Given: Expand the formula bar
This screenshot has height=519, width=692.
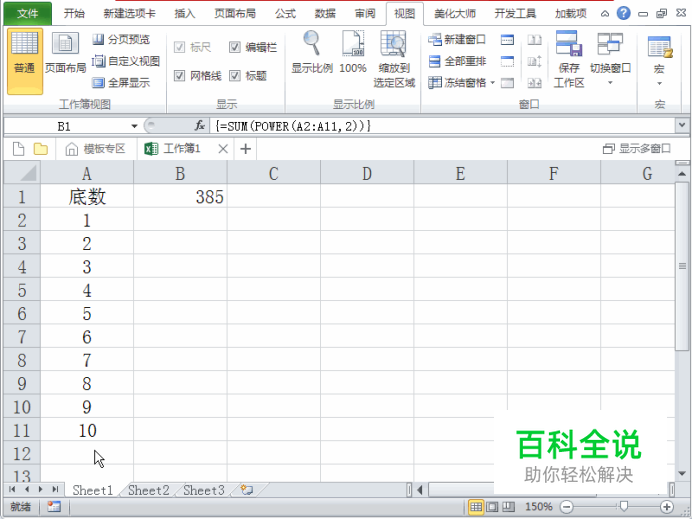Looking at the screenshot, I should pyautogui.click(x=682, y=125).
